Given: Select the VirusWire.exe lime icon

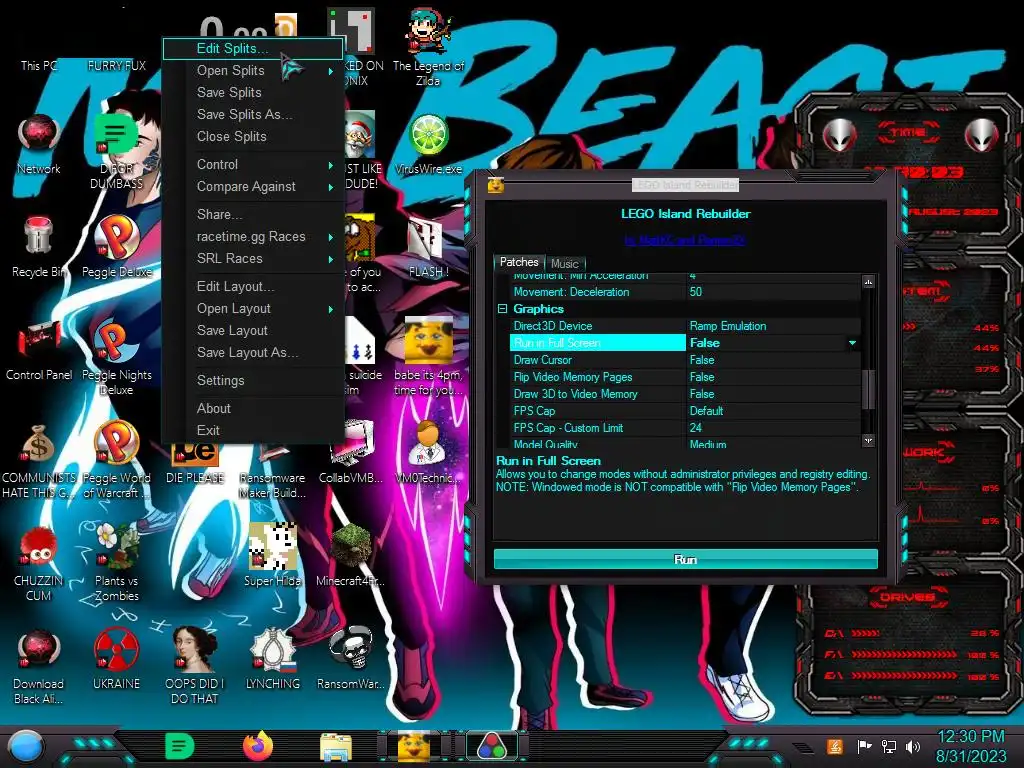Looking at the screenshot, I should coord(428,144).
